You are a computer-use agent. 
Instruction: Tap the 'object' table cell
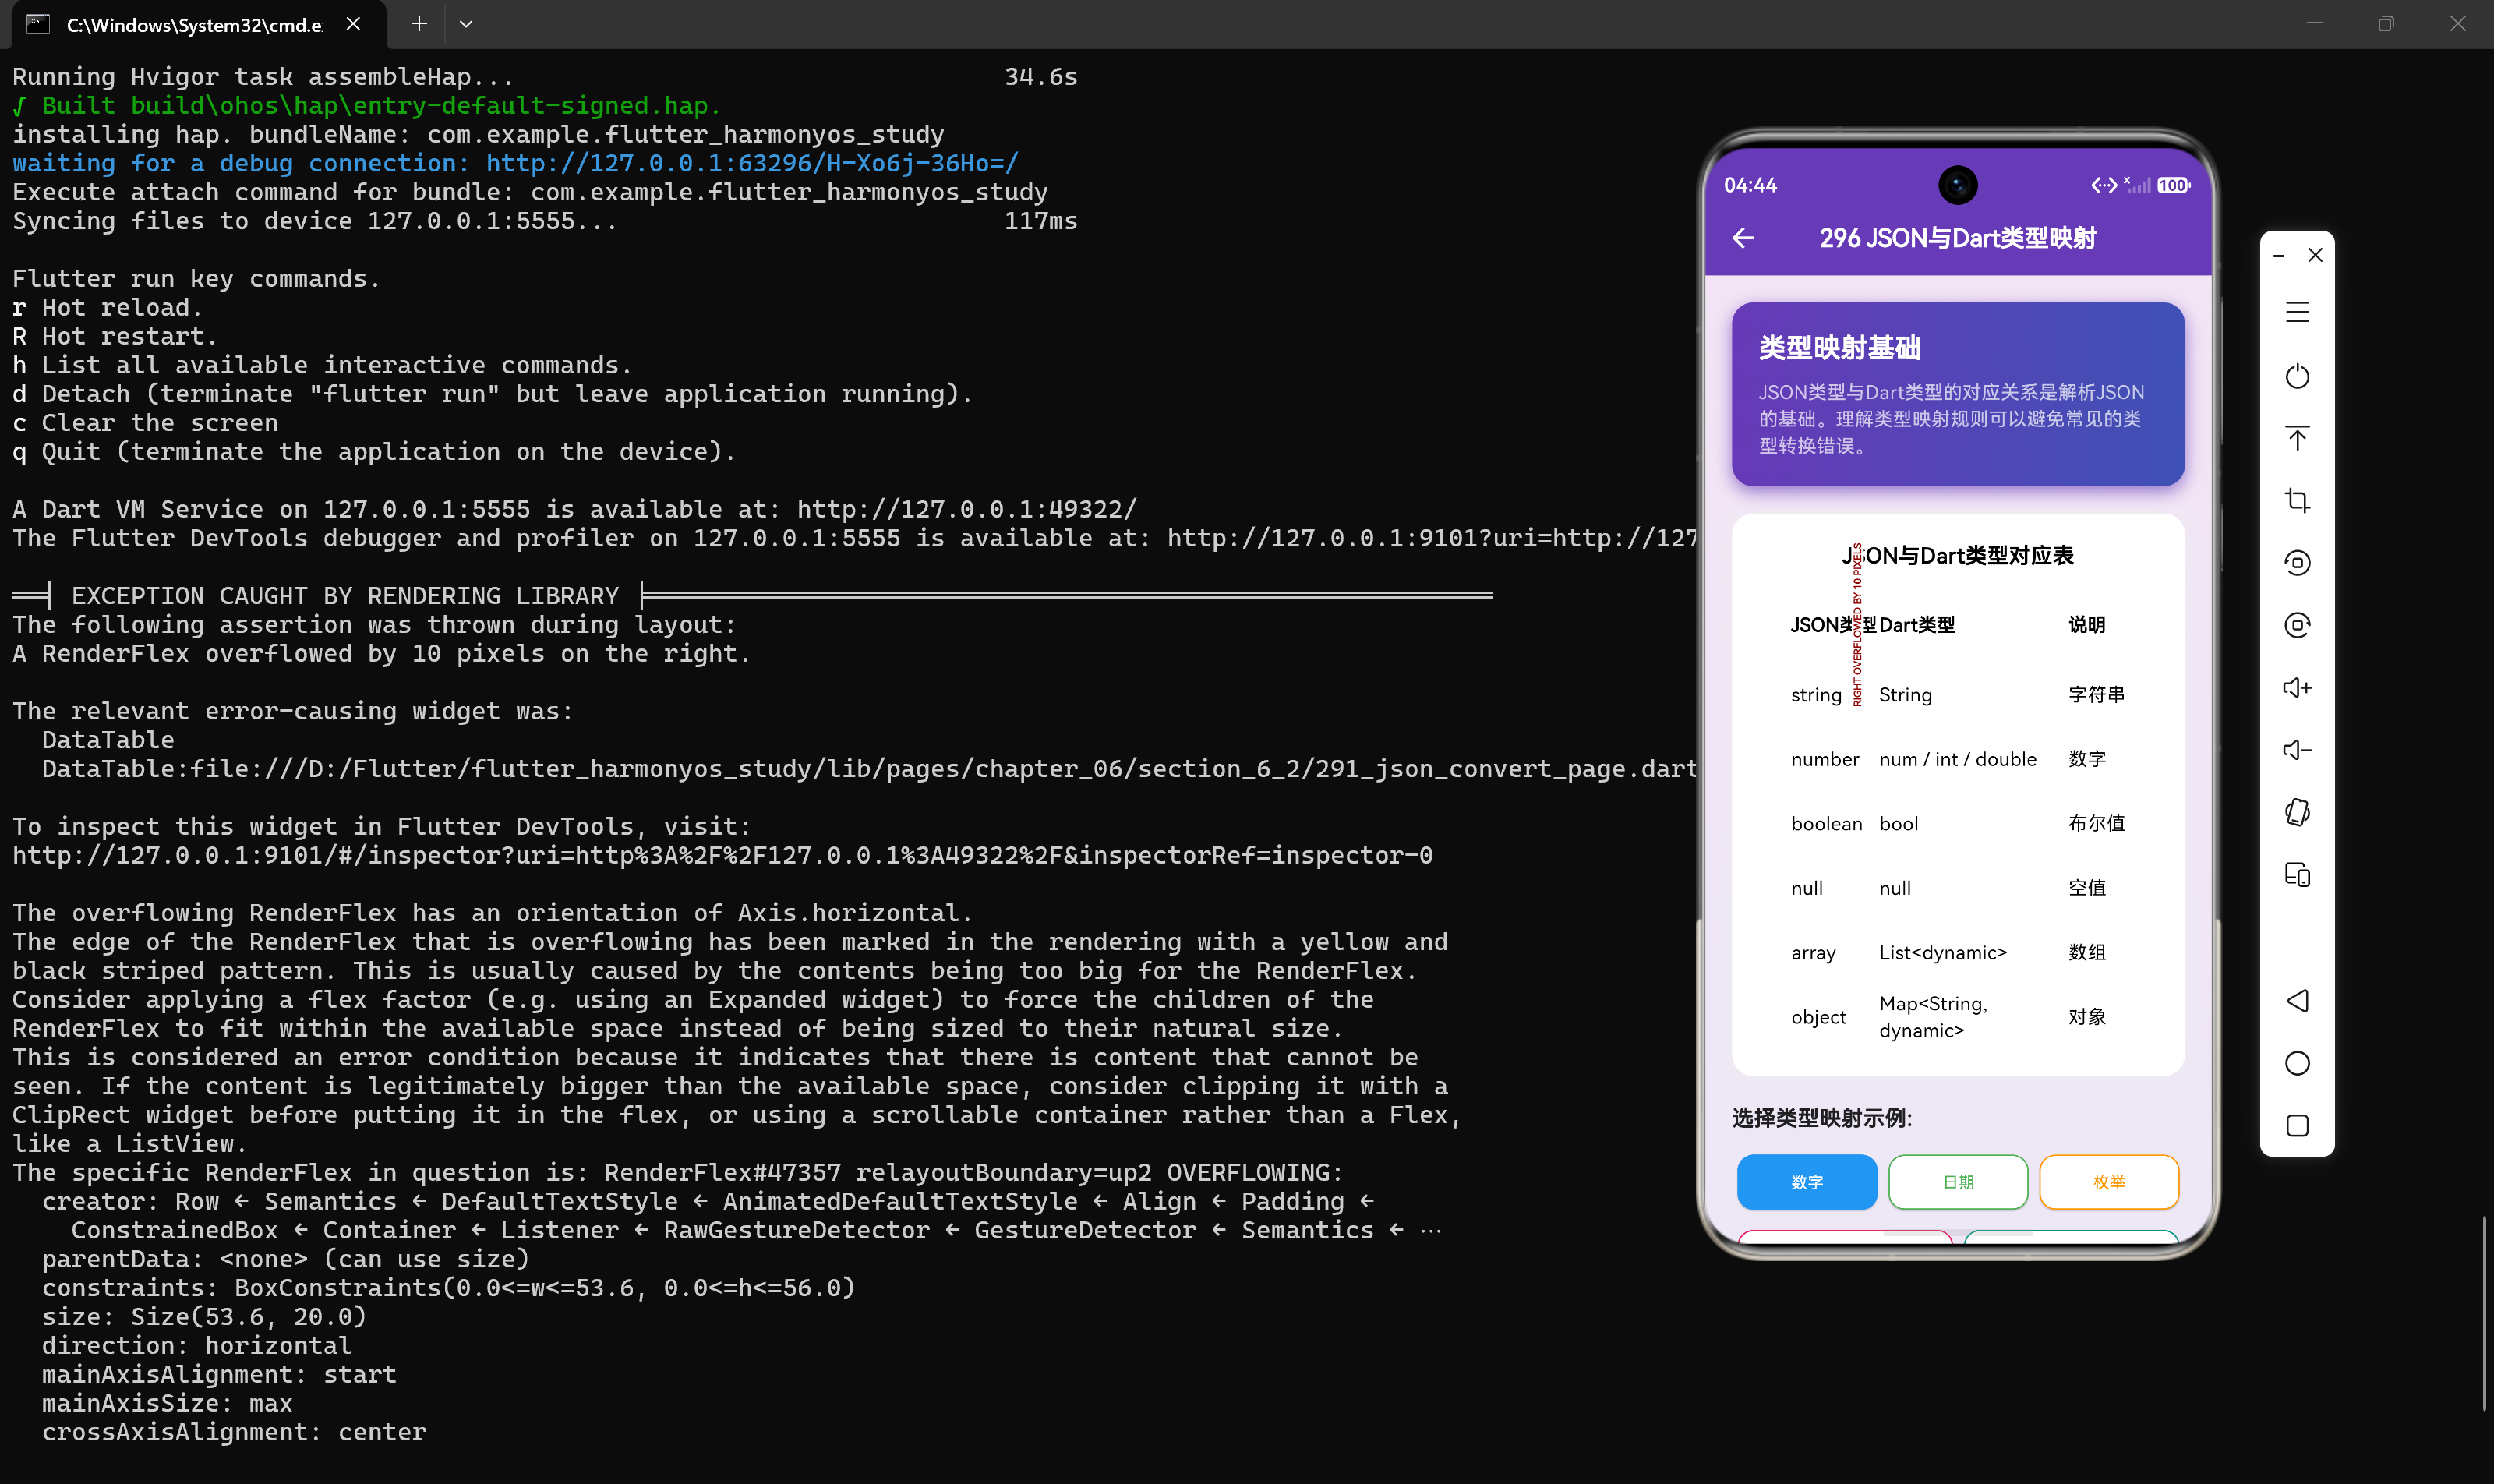(1818, 1017)
